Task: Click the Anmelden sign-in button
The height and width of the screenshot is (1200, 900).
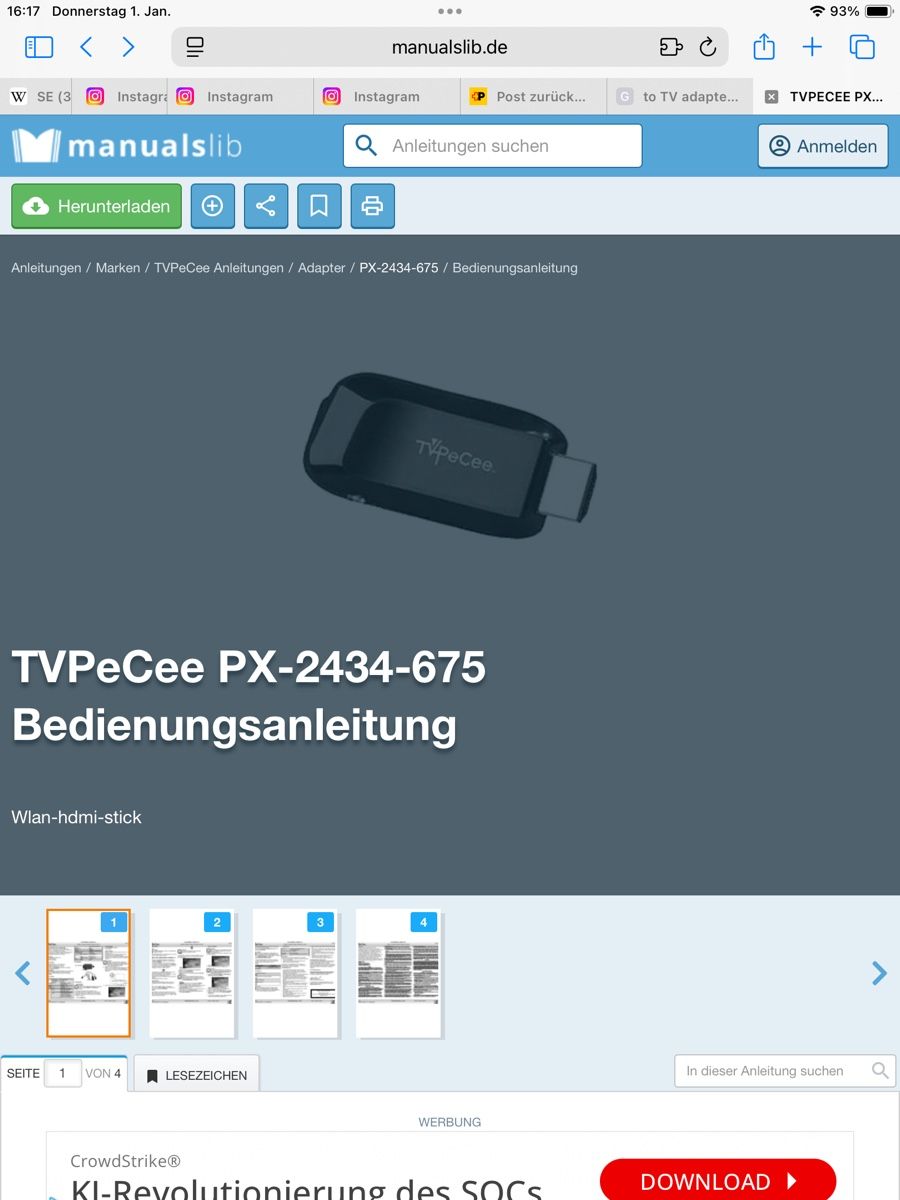Action: (823, 146)
